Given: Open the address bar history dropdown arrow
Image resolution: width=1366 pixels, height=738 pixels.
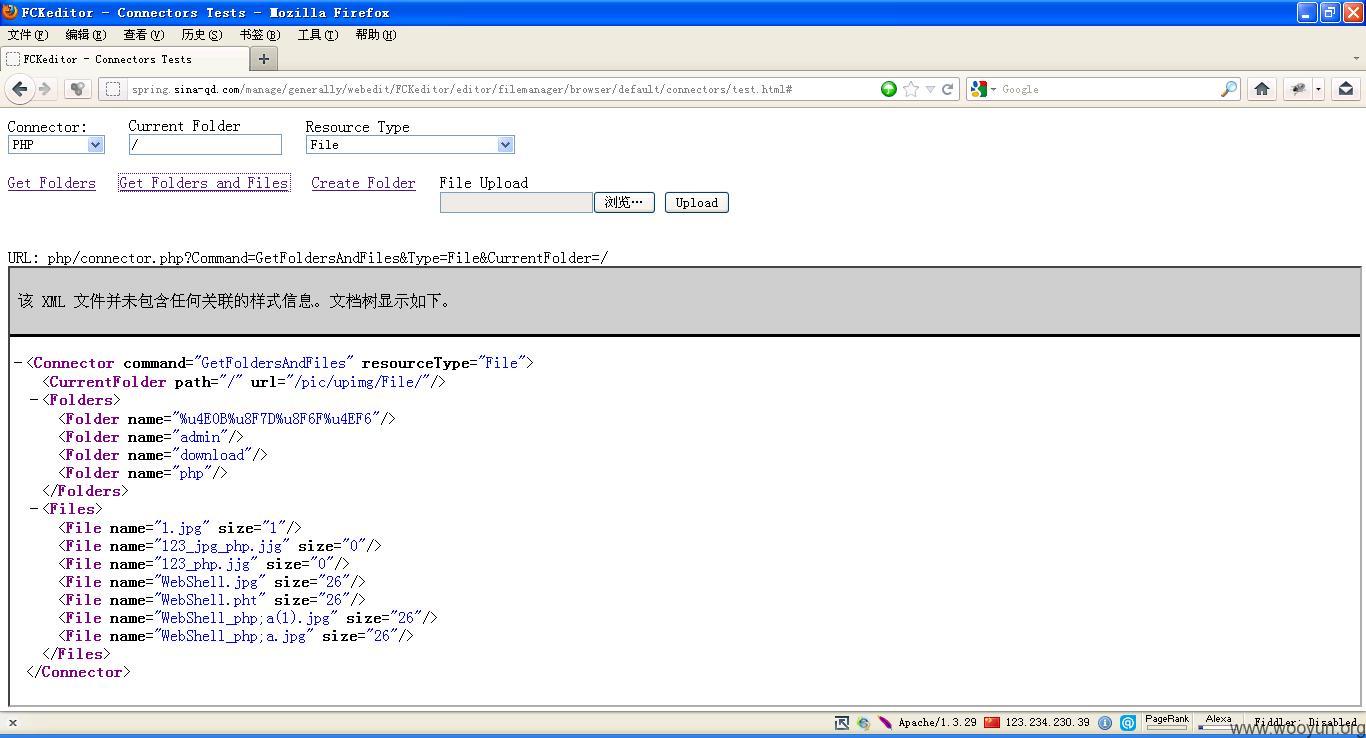Looking at the screenshot, I should click(x=930, y=89).
